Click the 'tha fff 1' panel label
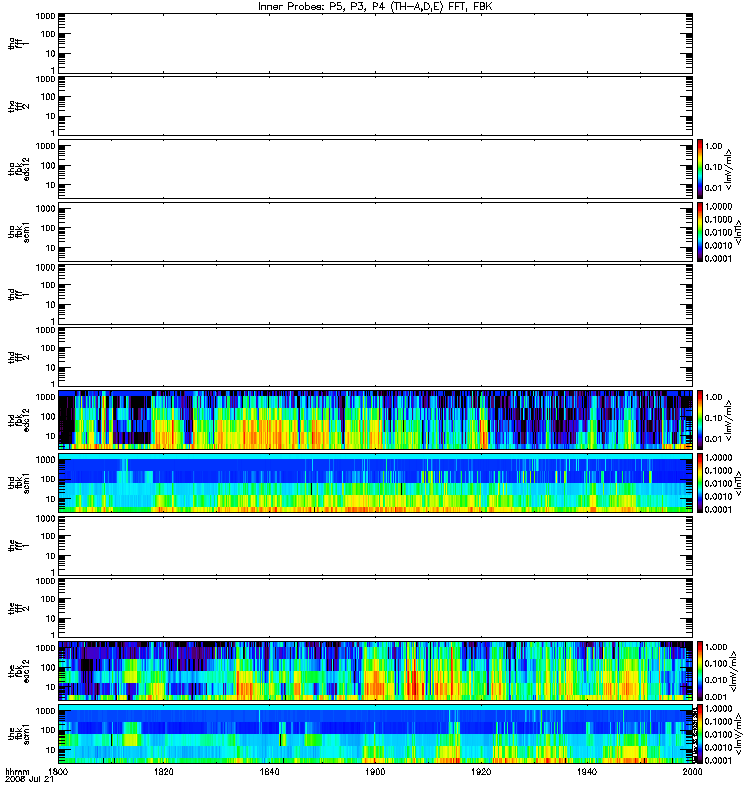 [18, 43]
